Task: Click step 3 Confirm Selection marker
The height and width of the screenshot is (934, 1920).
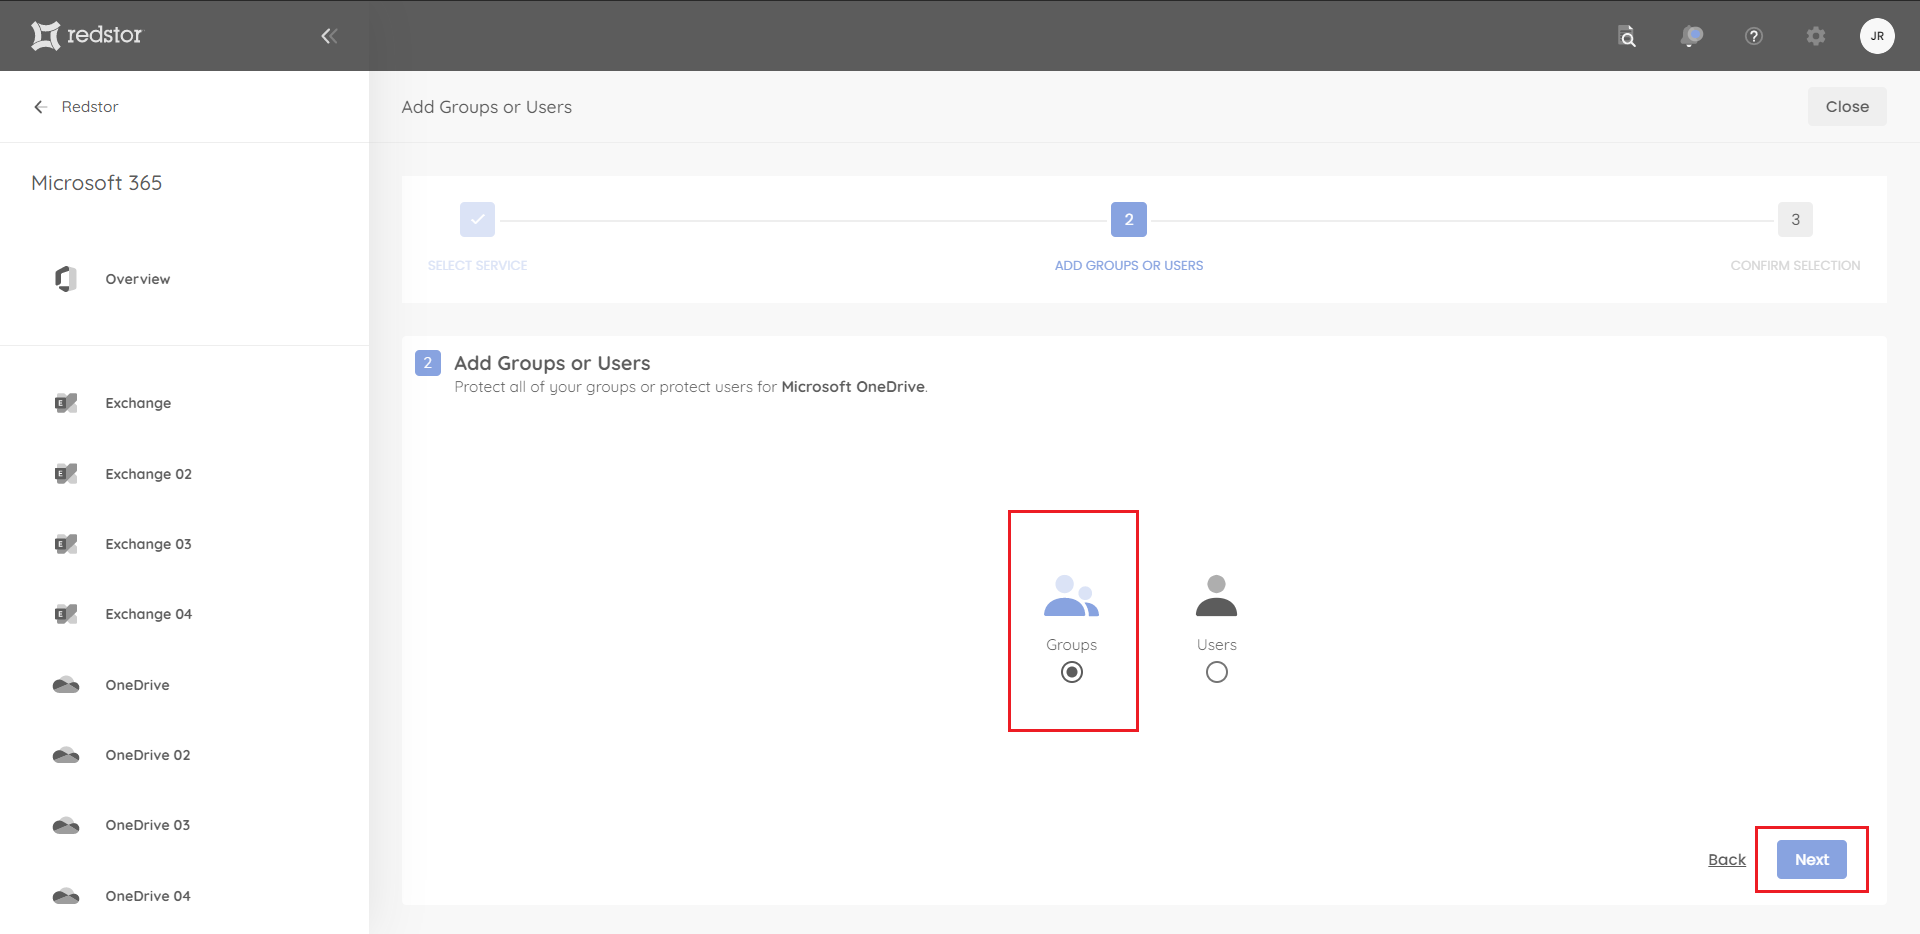Action: [1795, 219]
